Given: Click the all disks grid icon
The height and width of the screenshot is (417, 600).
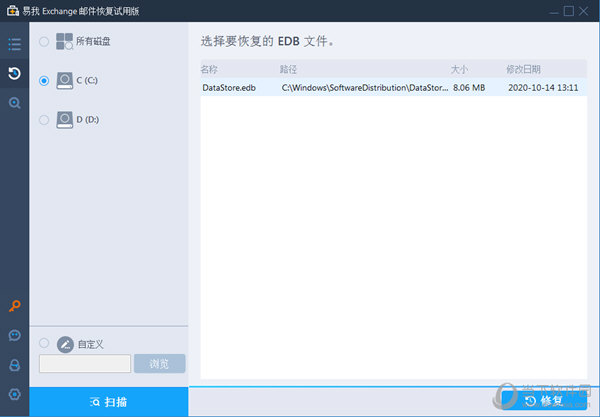Looking at the screenshot, I should (64, 41).
